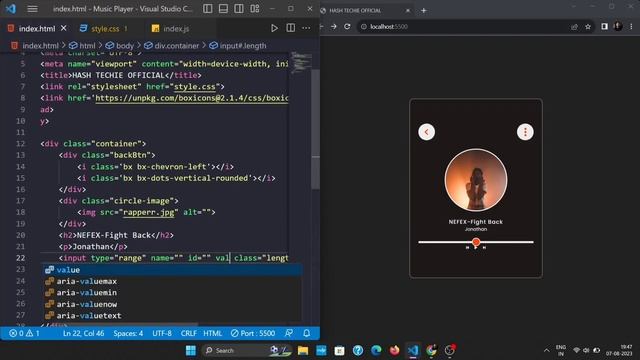Open editor More Actions ellipsis
This screenshot has width=640, height=360.
(306, 28)
